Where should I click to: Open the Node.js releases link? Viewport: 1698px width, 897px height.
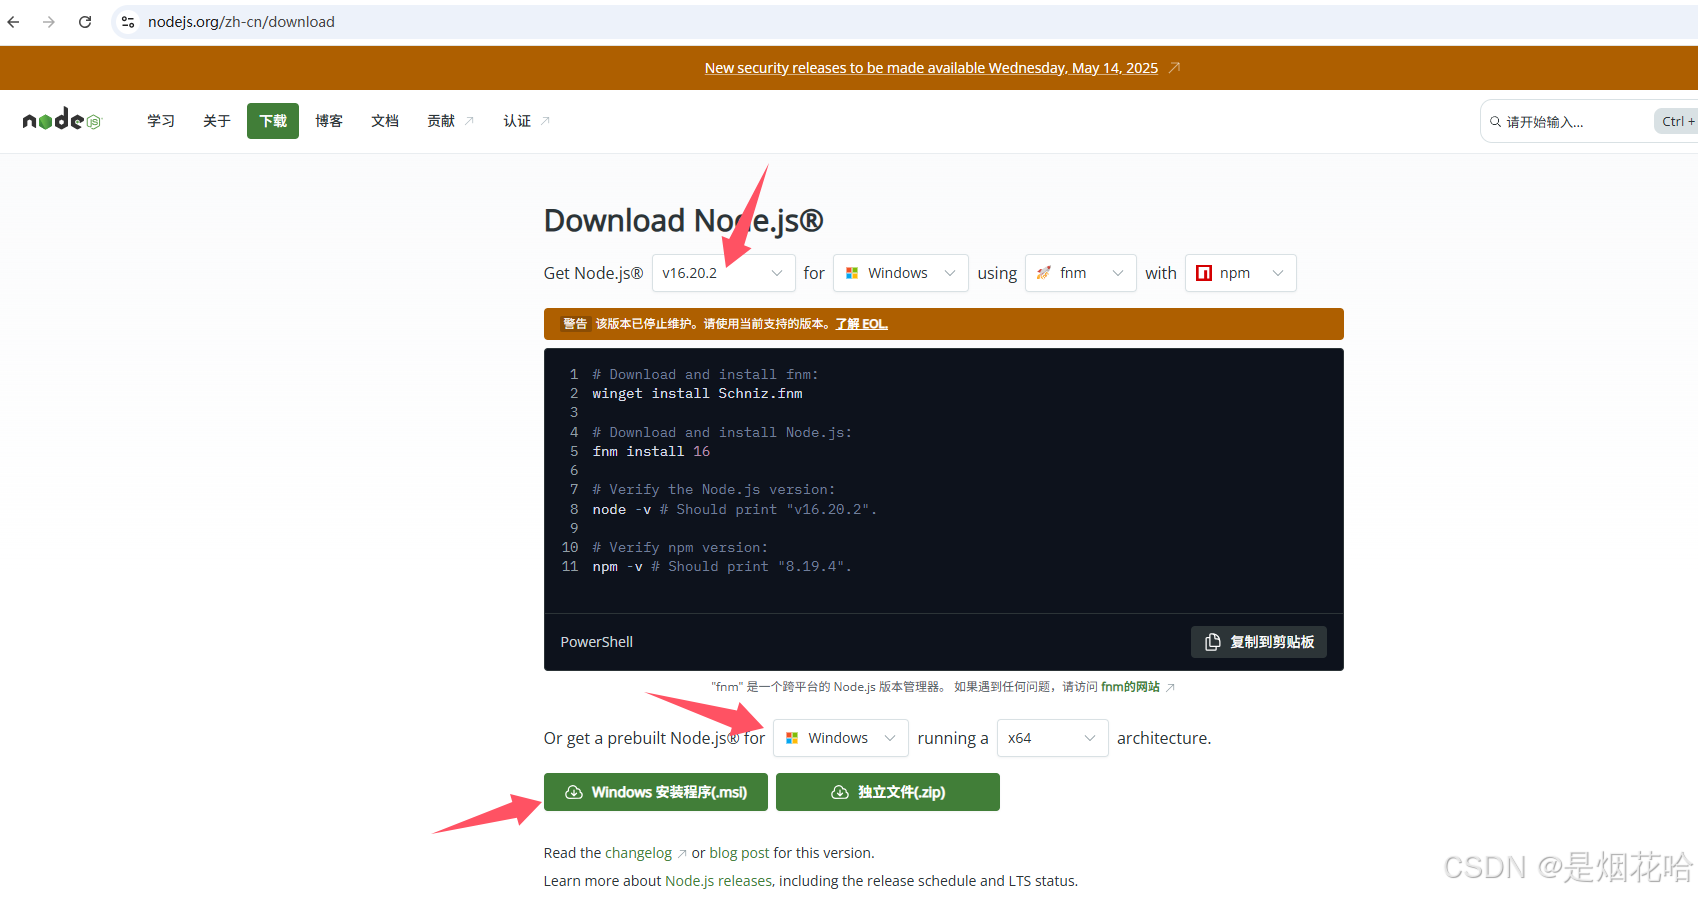pyautogui.click(x=718, y=881)
